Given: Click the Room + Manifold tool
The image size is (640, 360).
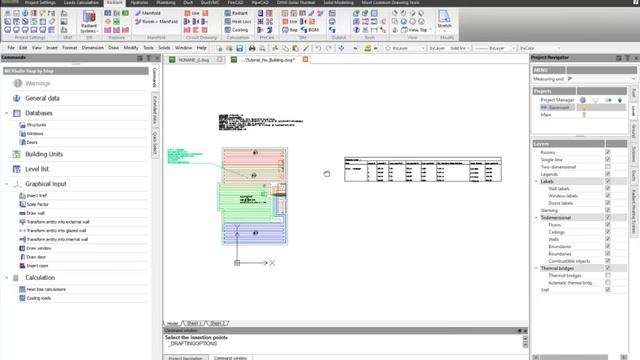Looking at the screenshot, I should [156, 21].
